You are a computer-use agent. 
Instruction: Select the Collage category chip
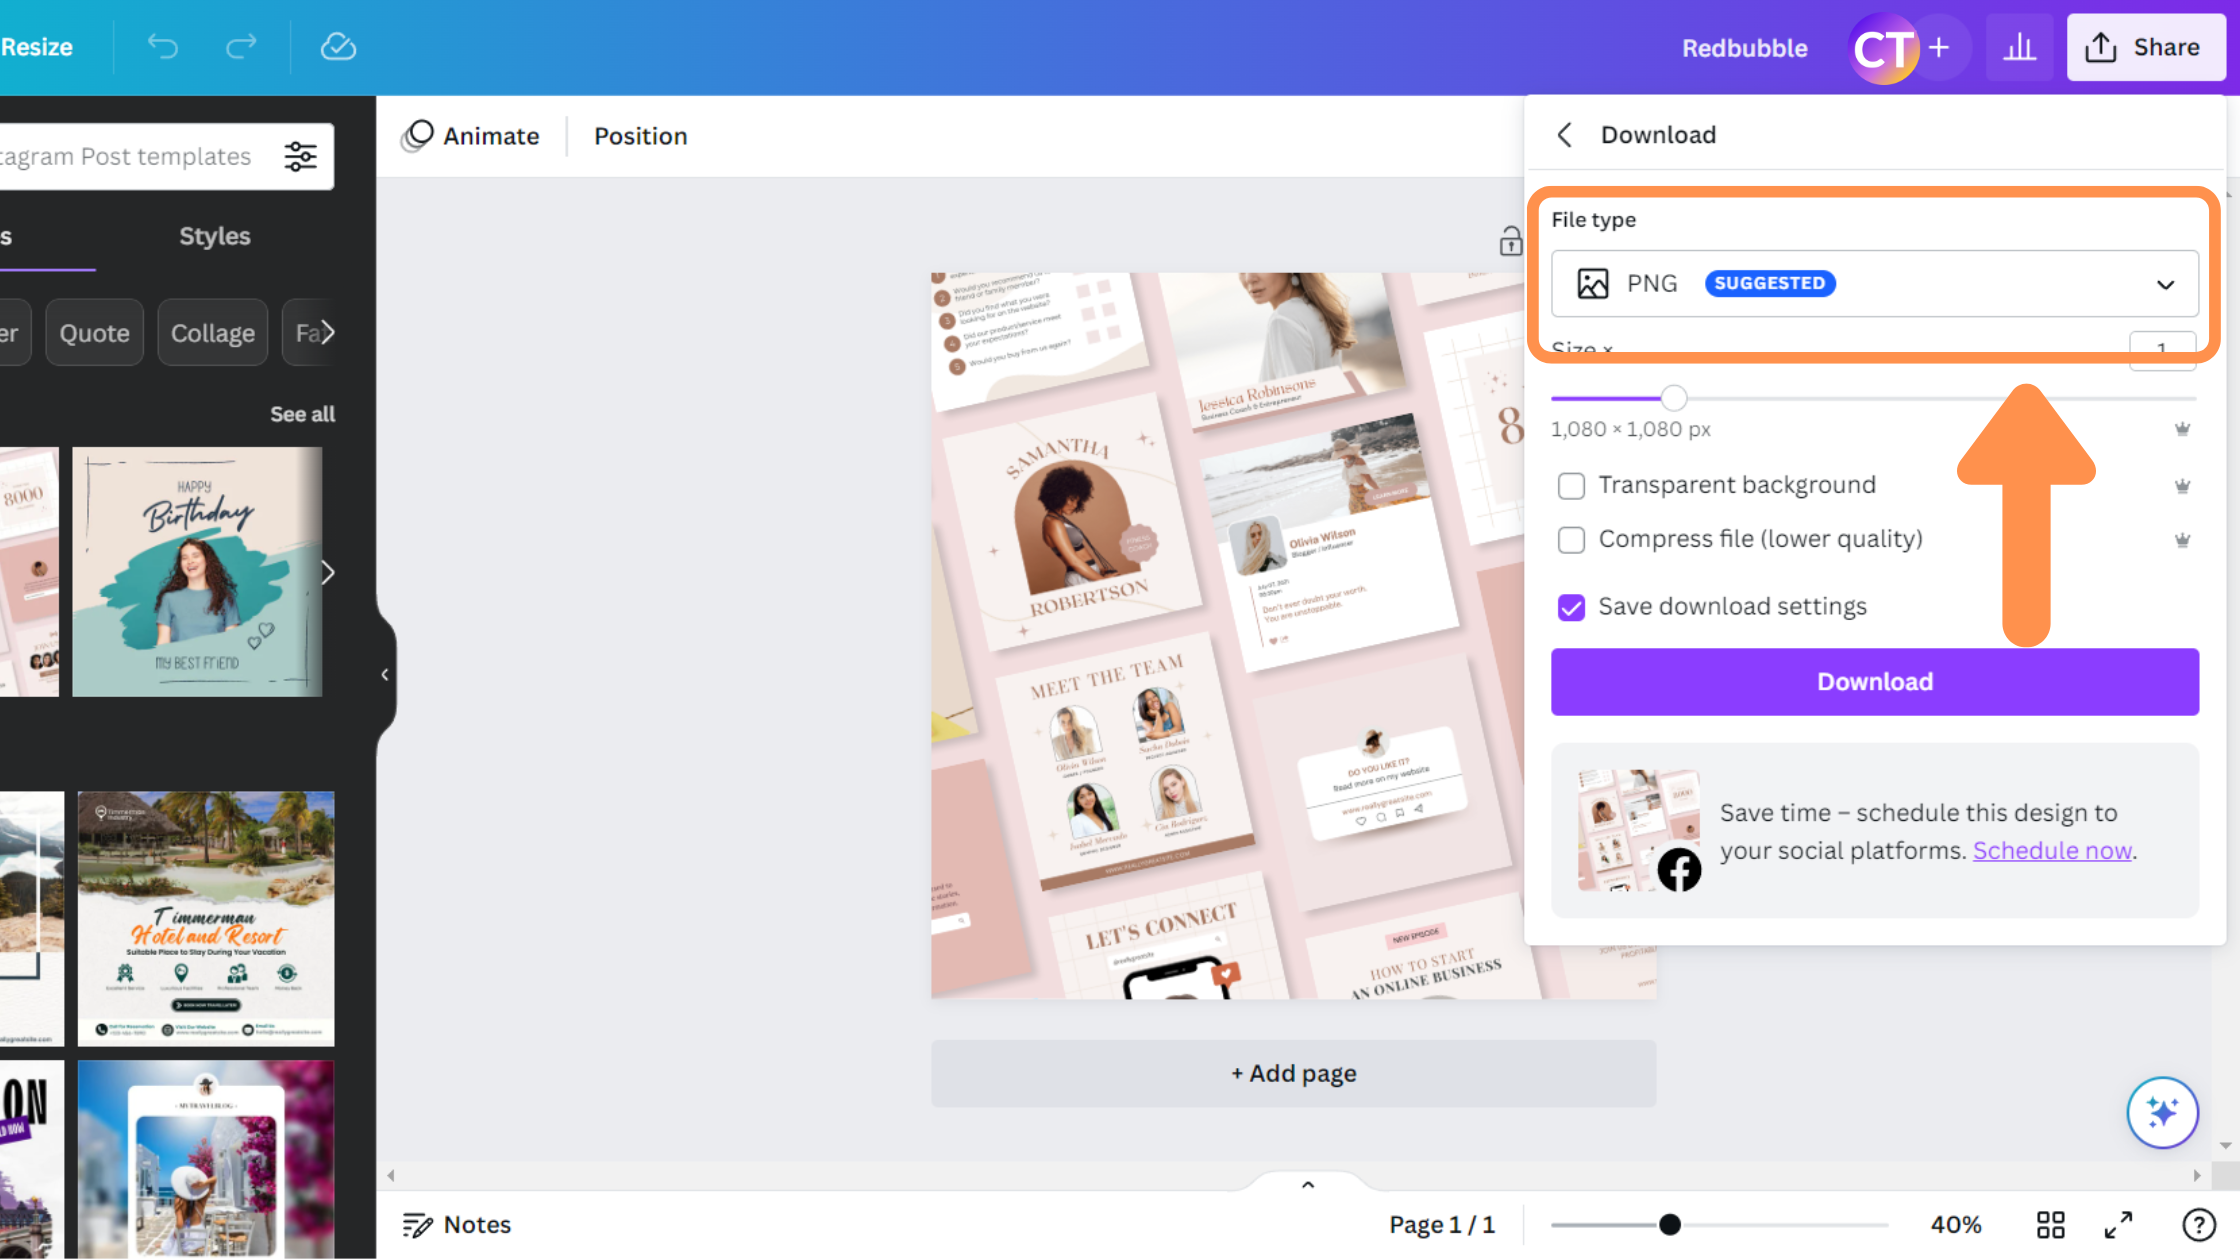pyautogui.click(x=212, y=333)
